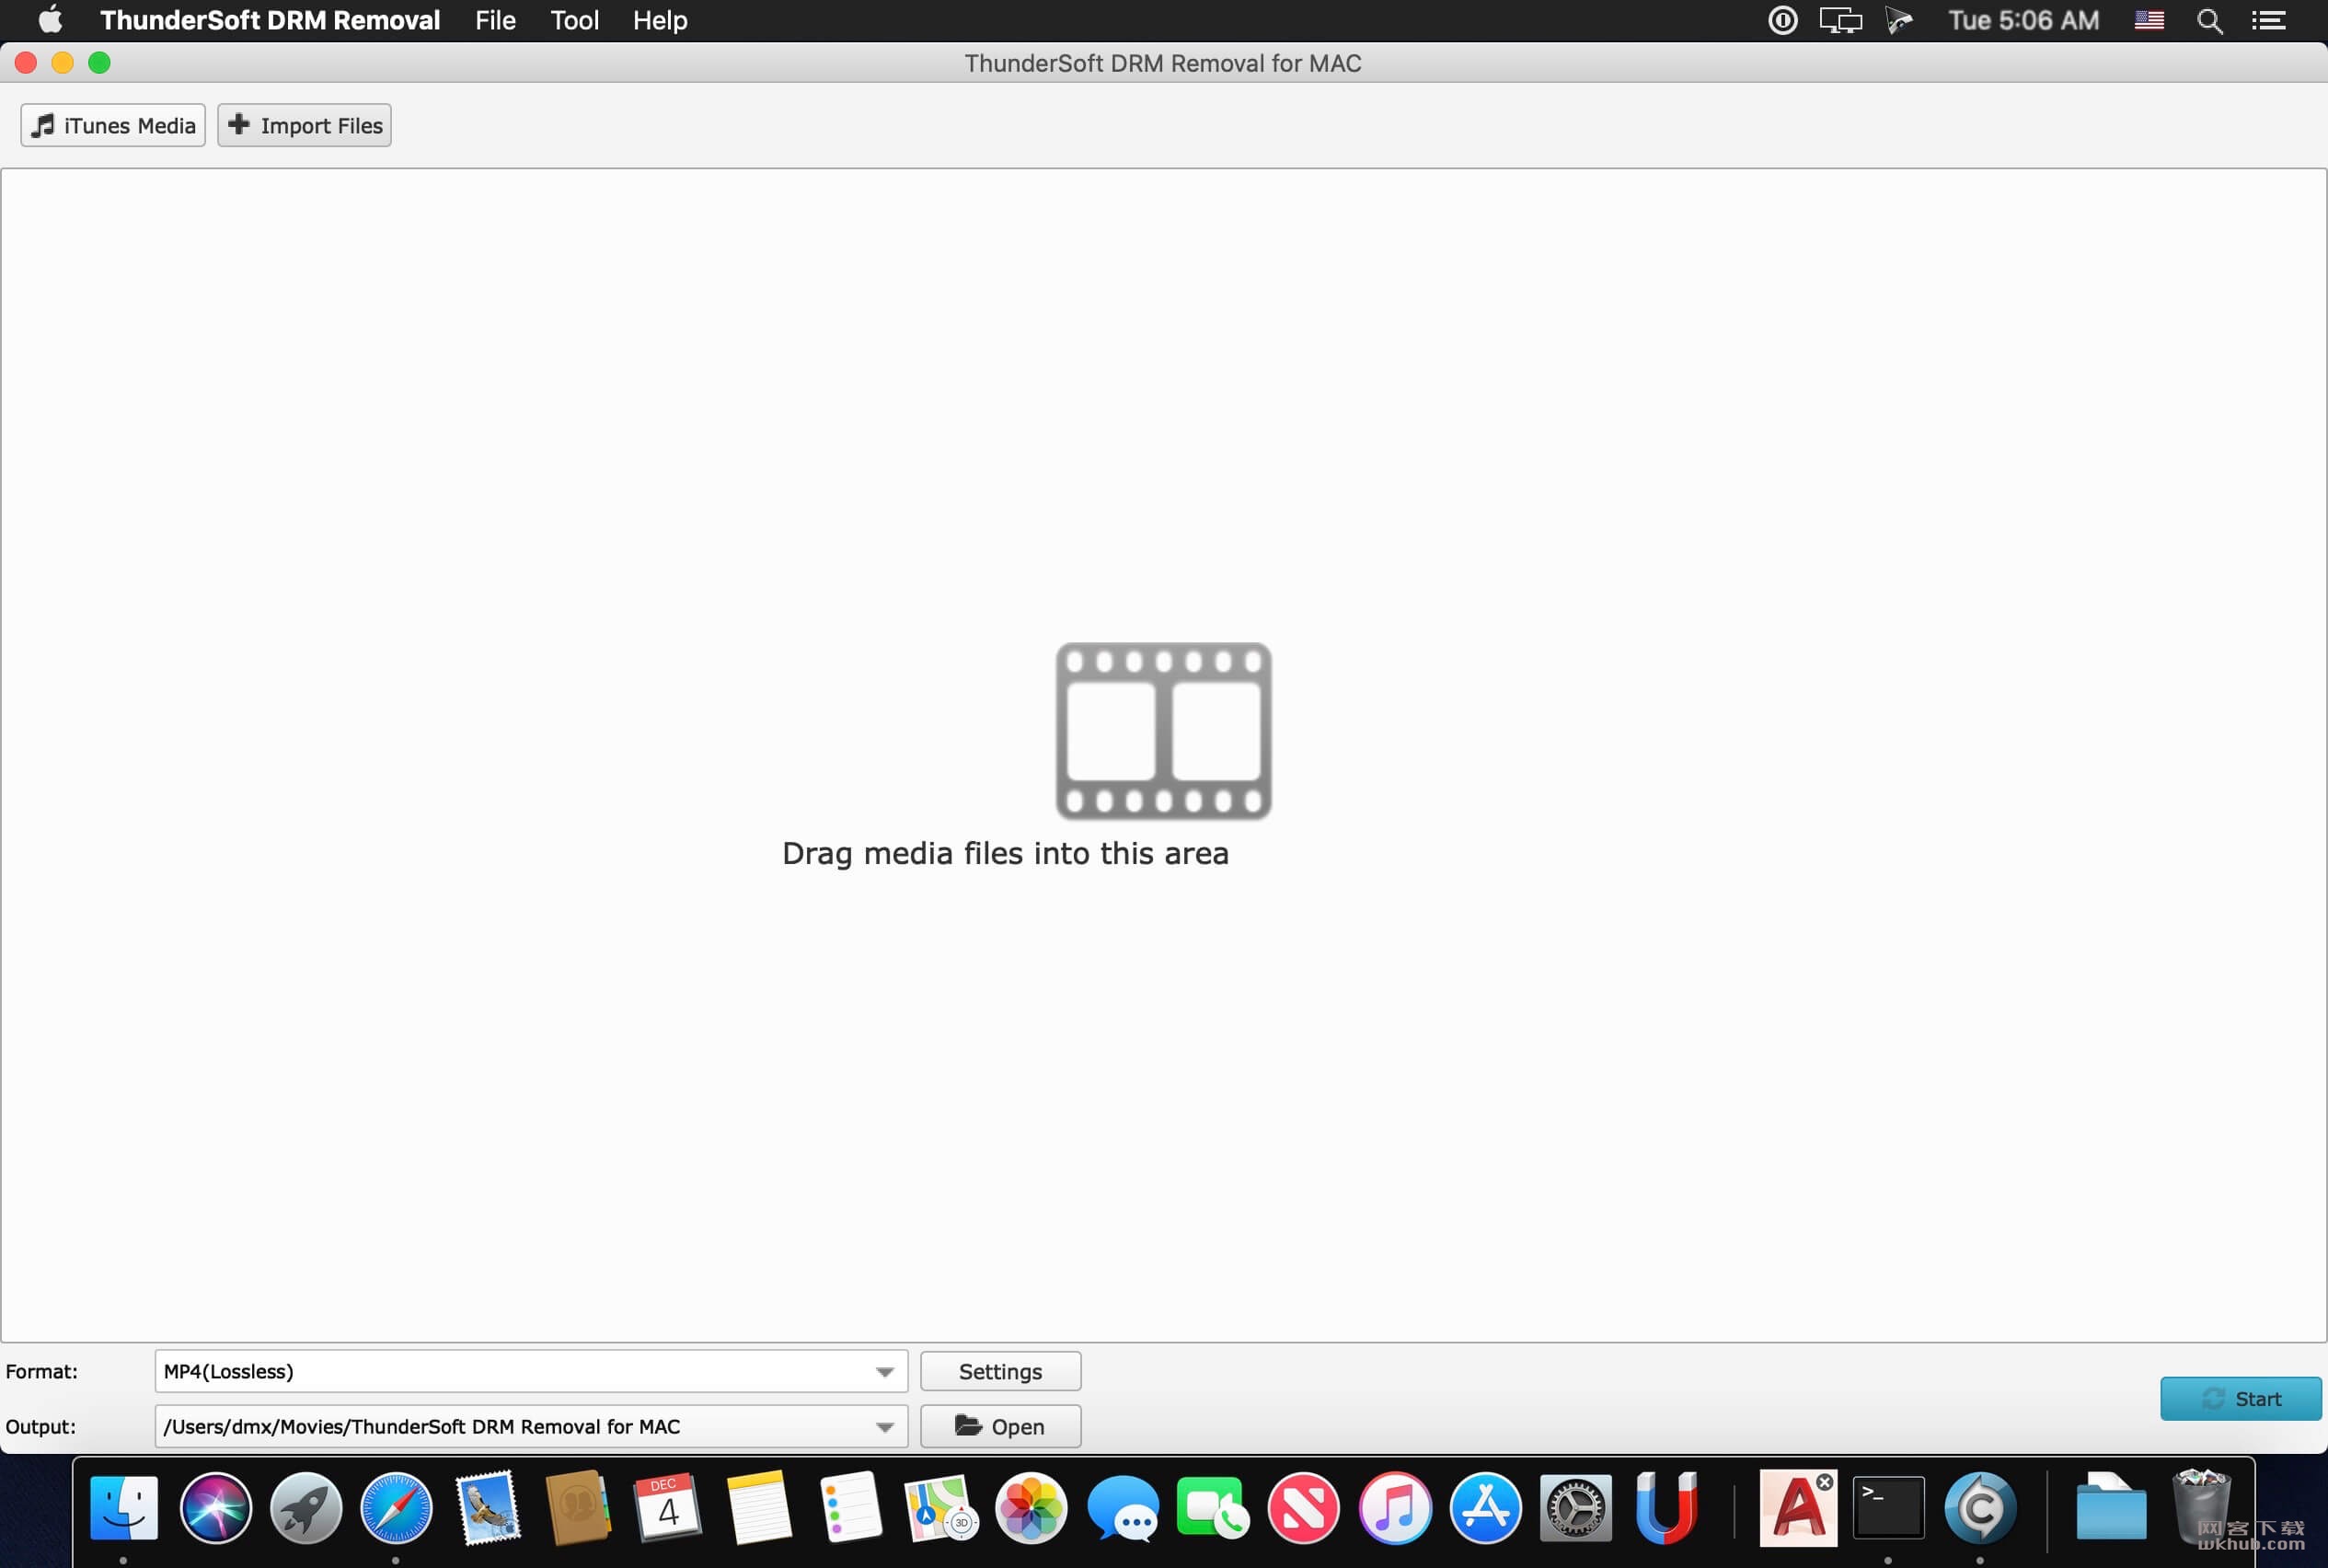The height and width of the screenshot is (1568, 2328).
Task: Open the File menu
Action: click(x=495, y=20)
